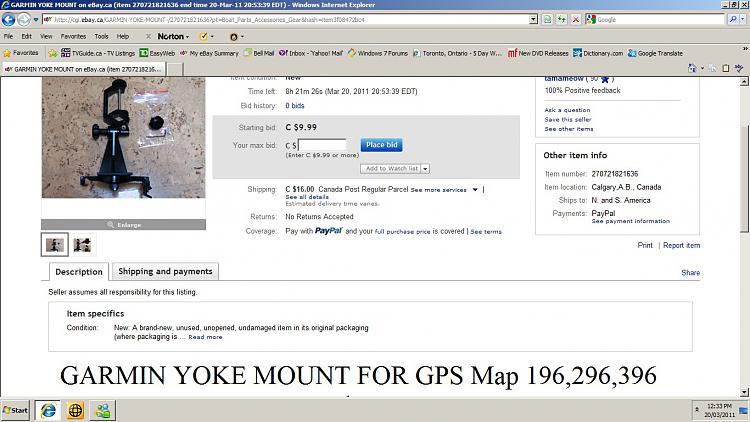
Task: Open the Bell Mail bookmark
Action: 259,53
